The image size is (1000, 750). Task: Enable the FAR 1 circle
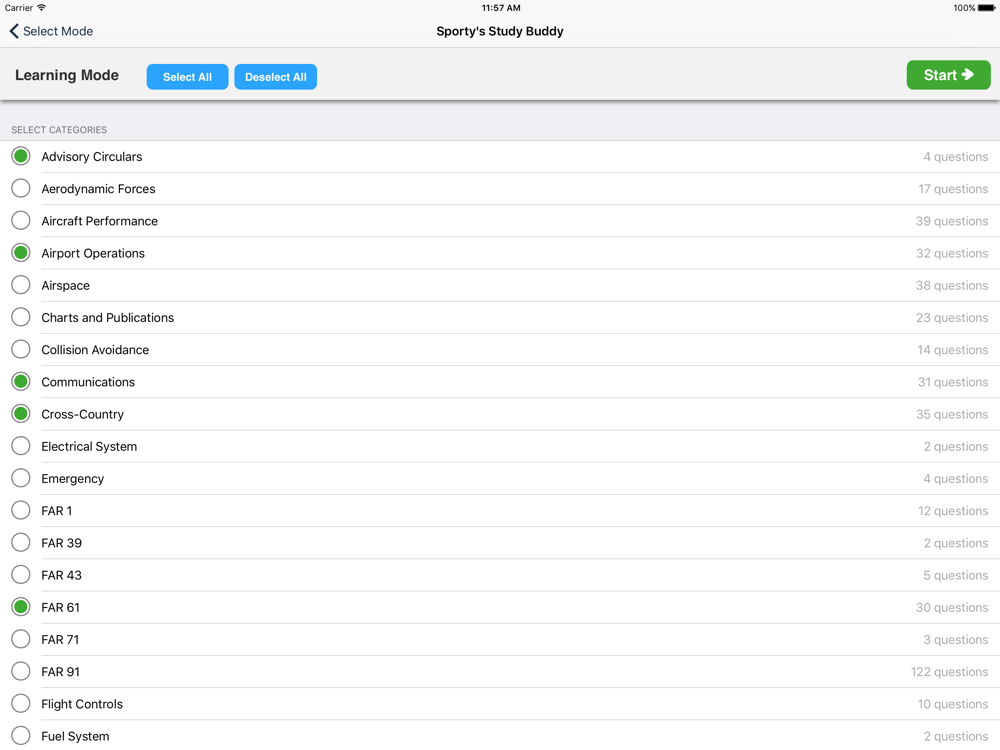coord(21,510)
